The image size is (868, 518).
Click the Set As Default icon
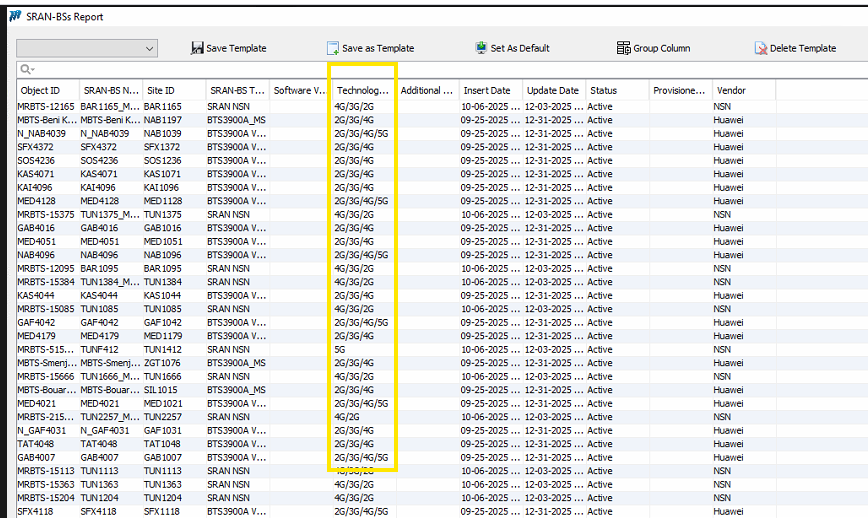pos(482,48)
